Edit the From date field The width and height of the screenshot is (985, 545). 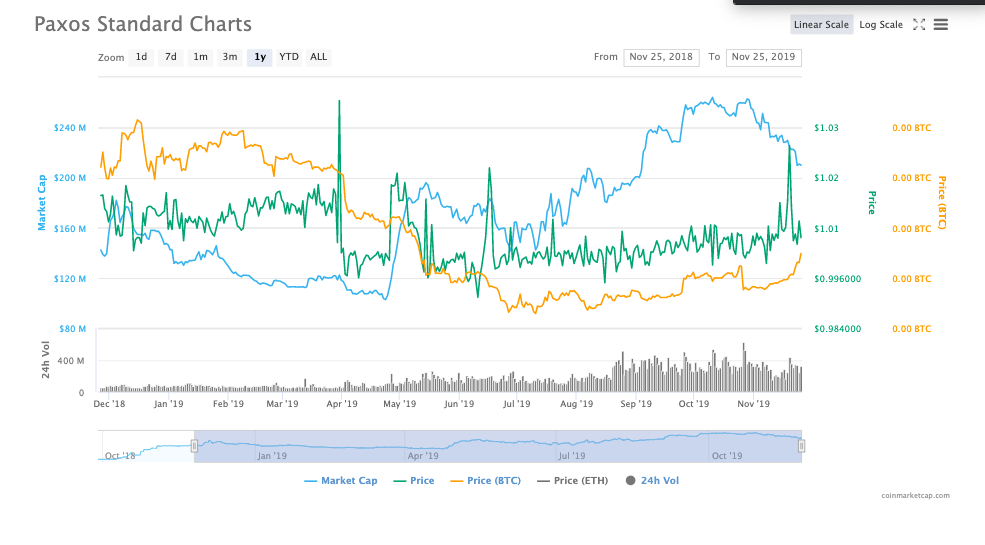point(661,57)
